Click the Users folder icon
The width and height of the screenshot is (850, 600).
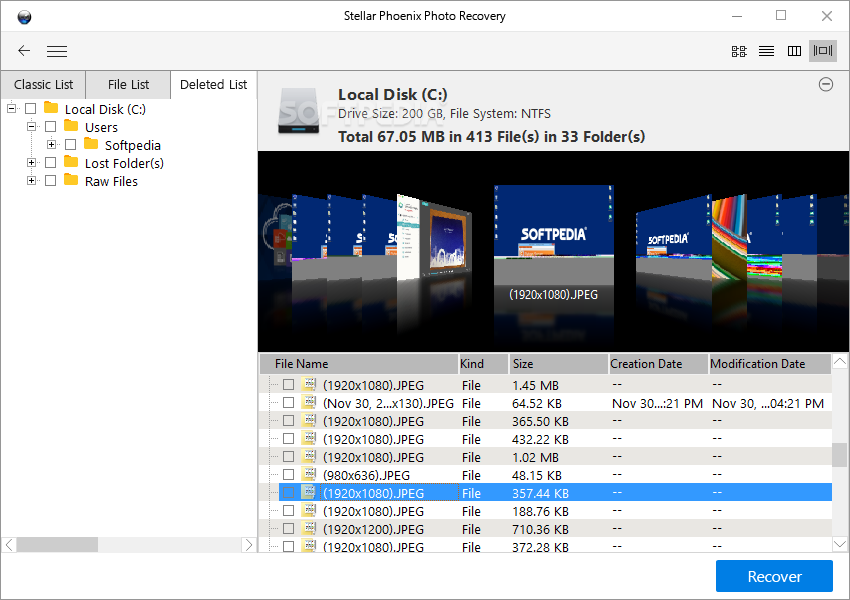click(x=71, y=126)
